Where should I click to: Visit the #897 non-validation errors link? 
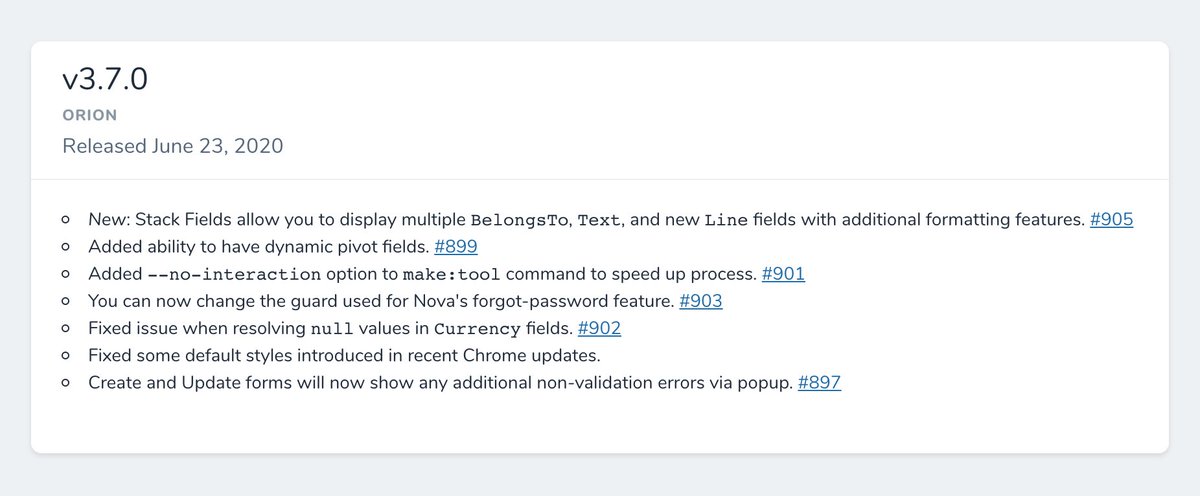pos(819,382)
